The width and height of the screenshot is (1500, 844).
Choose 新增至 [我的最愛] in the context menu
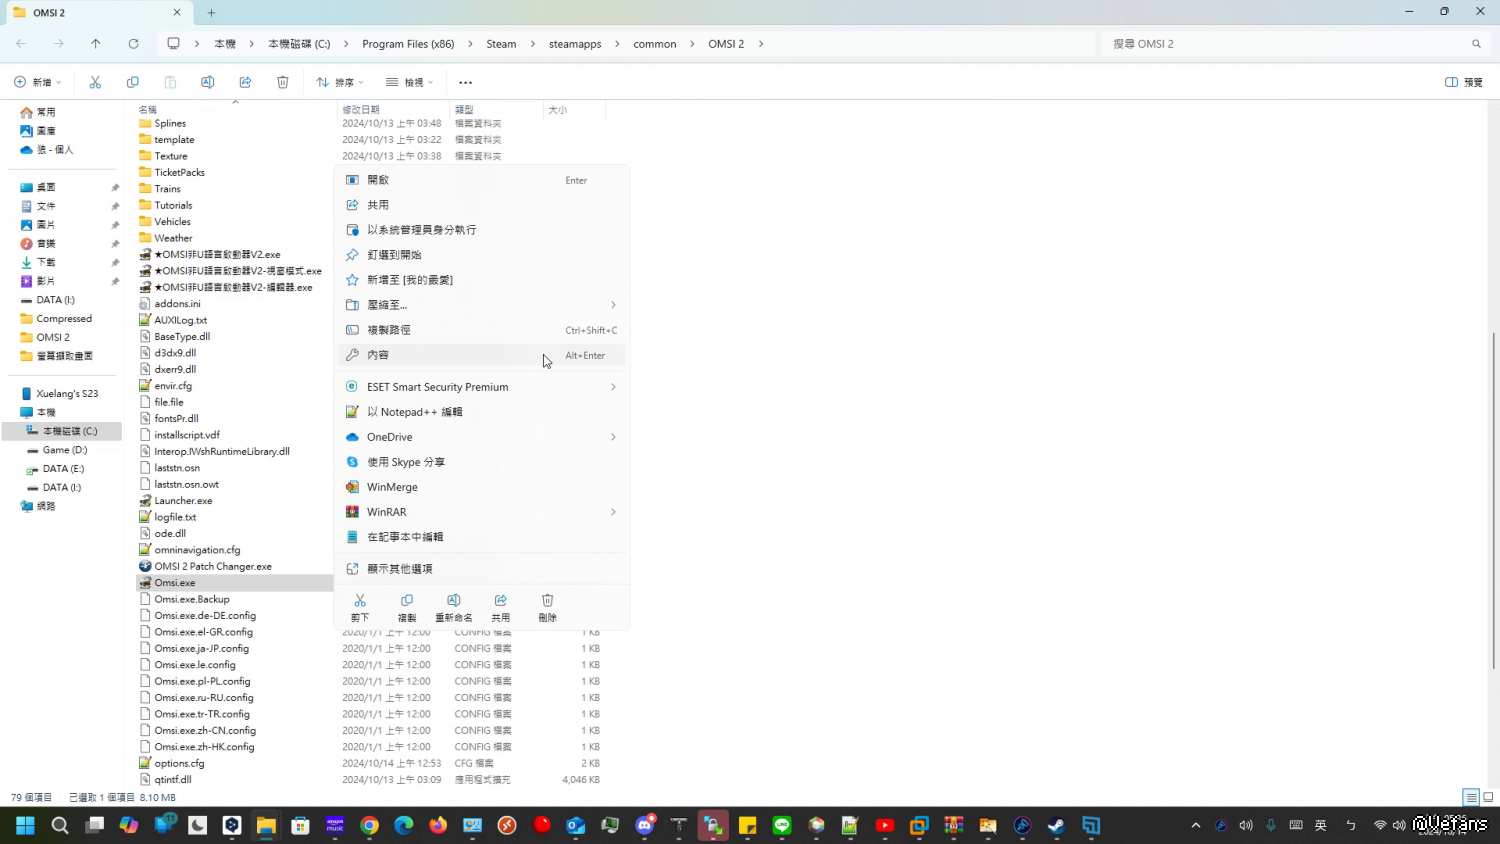(x=482, y=280)
